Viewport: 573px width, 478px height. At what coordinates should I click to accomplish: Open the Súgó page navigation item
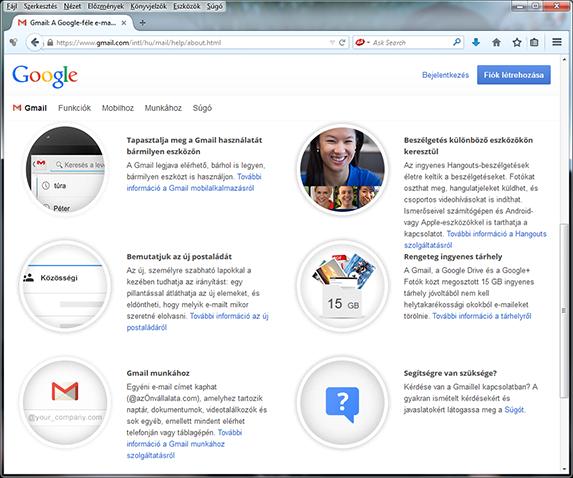(x=202, y=108)
